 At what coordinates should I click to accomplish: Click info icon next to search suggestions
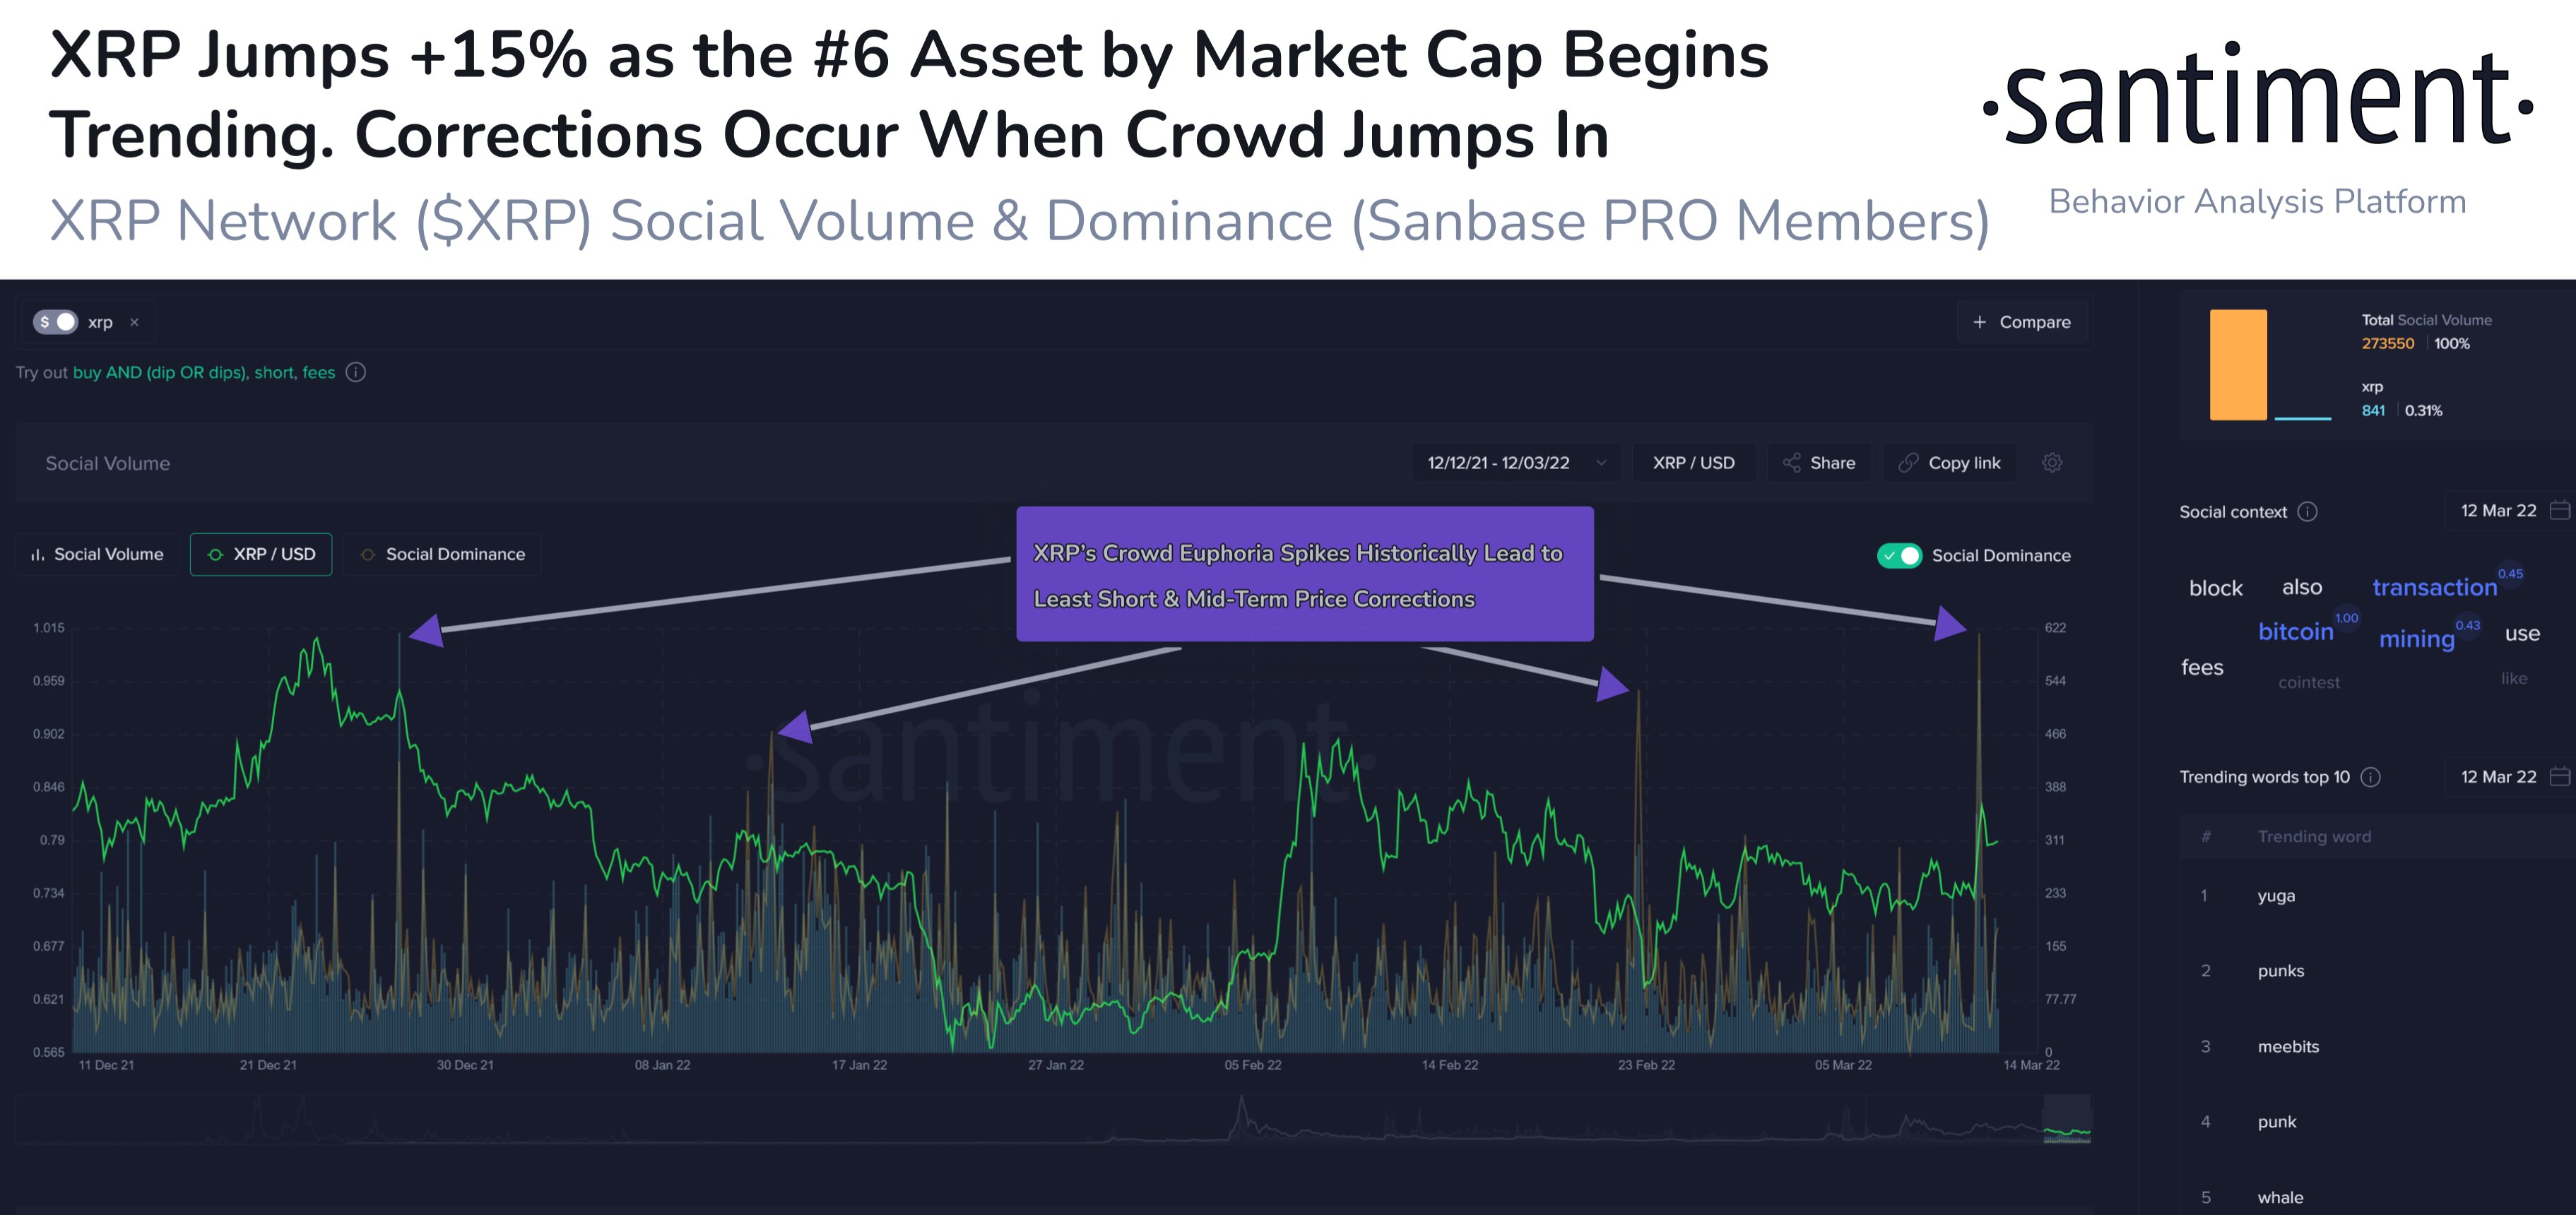click(x=356, y=372)
